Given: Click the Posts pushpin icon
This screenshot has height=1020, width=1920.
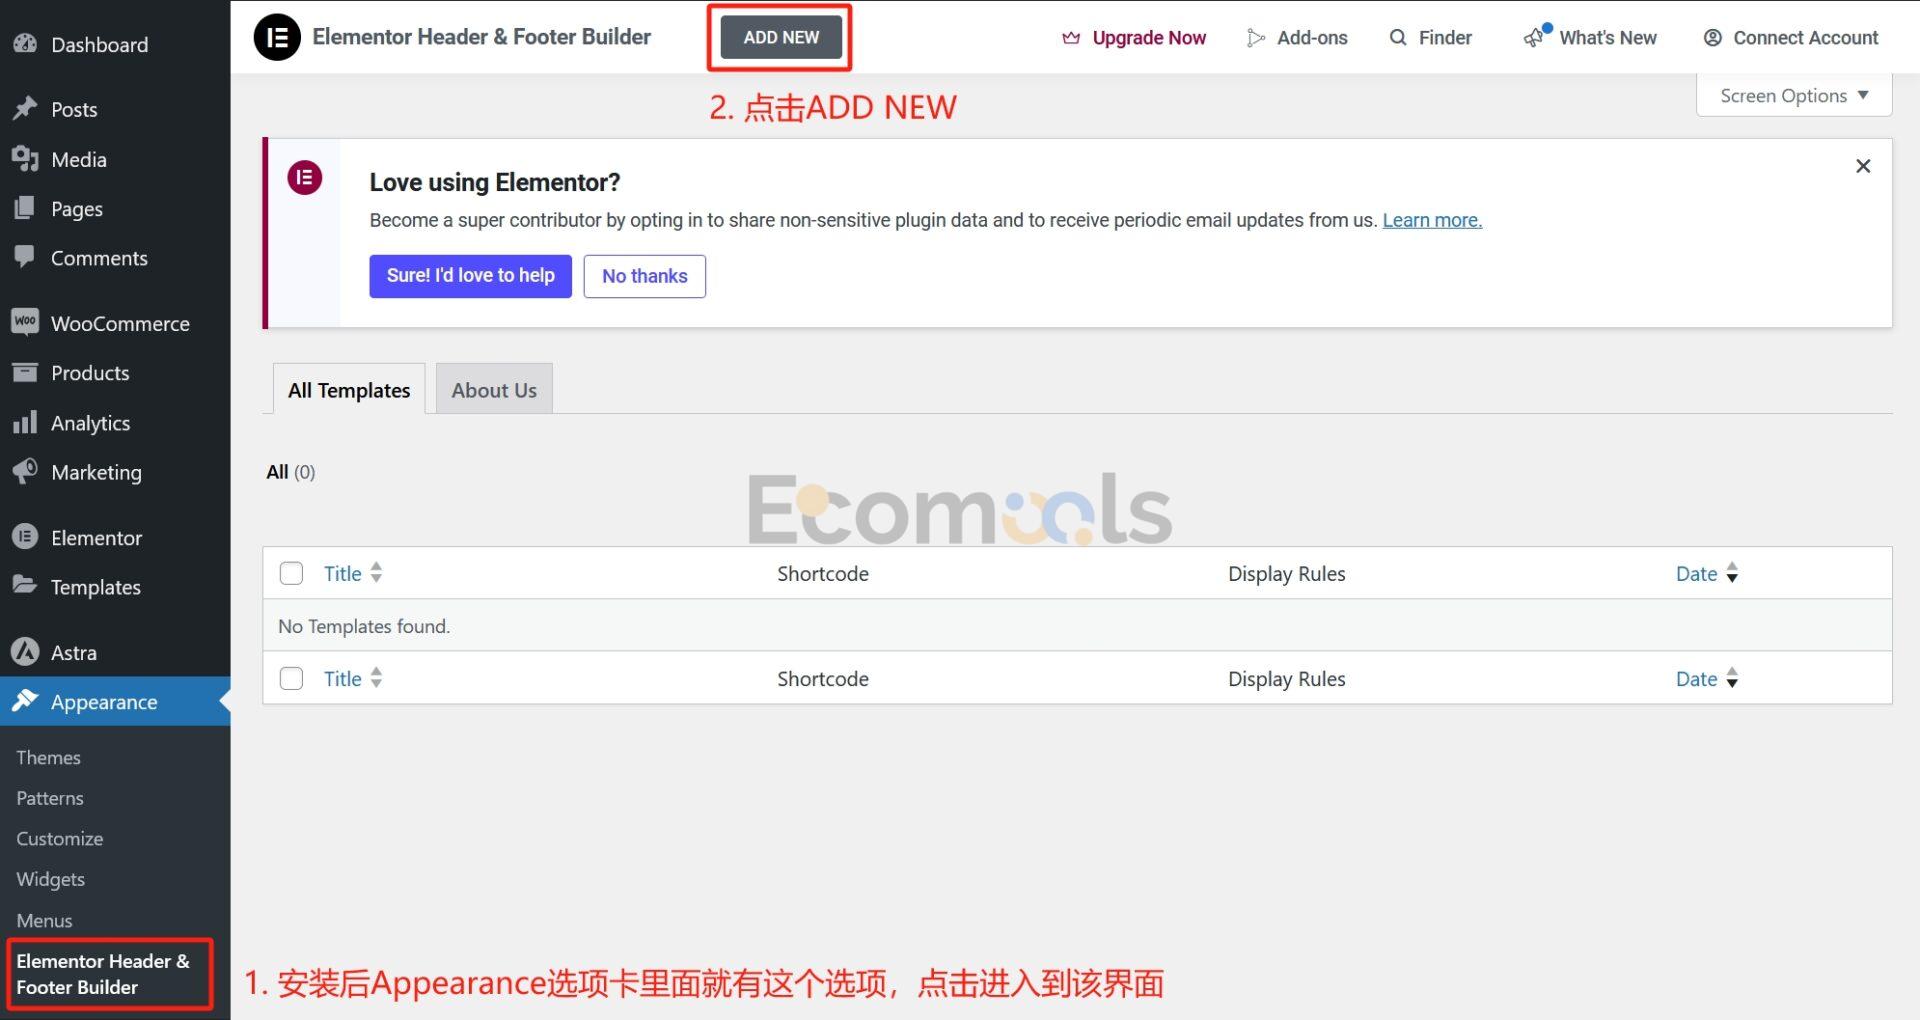Looking at the screenshot, I should [x=25, y=109].
